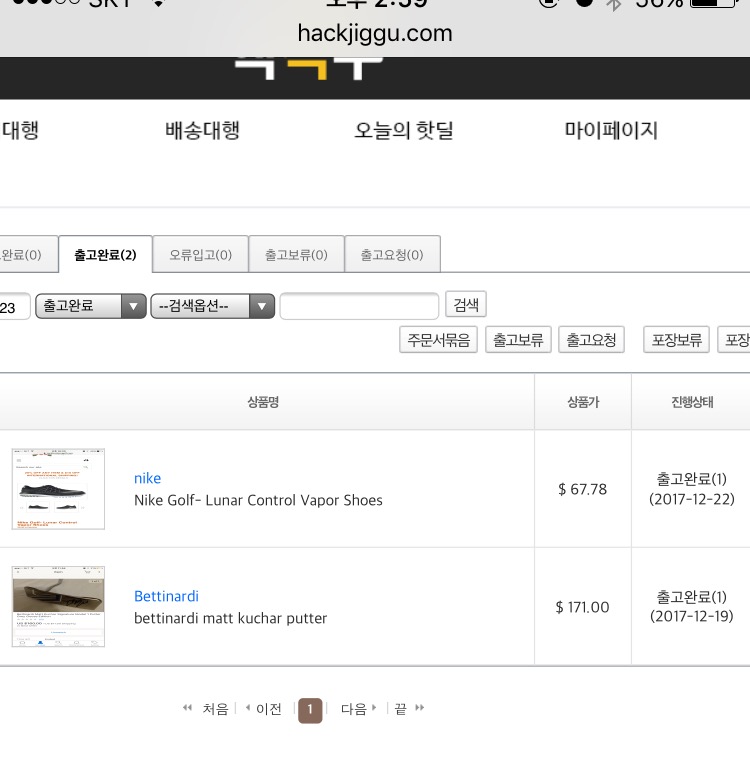Switch to the 오류입고(0) tab

click(x=200, y=255)
